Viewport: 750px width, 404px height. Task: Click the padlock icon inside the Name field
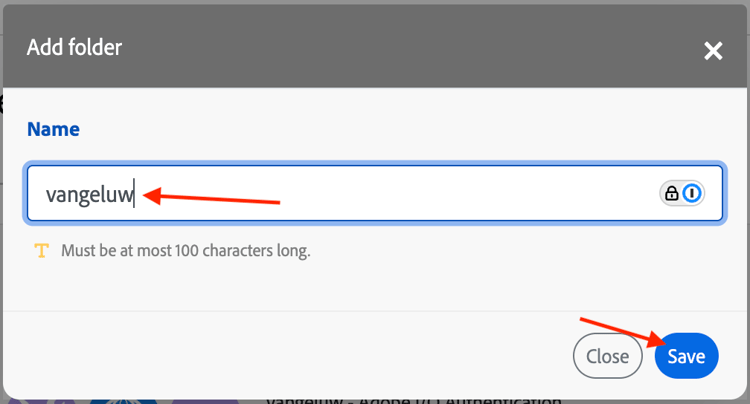[x=672, y=193]
